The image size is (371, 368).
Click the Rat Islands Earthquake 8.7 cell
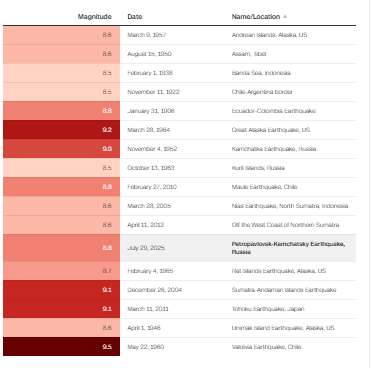click(x=61, y=271)
